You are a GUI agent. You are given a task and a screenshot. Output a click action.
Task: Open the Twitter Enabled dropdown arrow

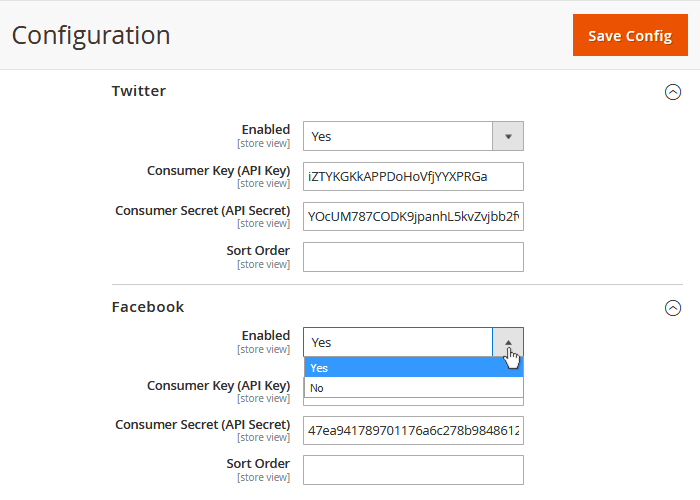[x=508, y=136]
